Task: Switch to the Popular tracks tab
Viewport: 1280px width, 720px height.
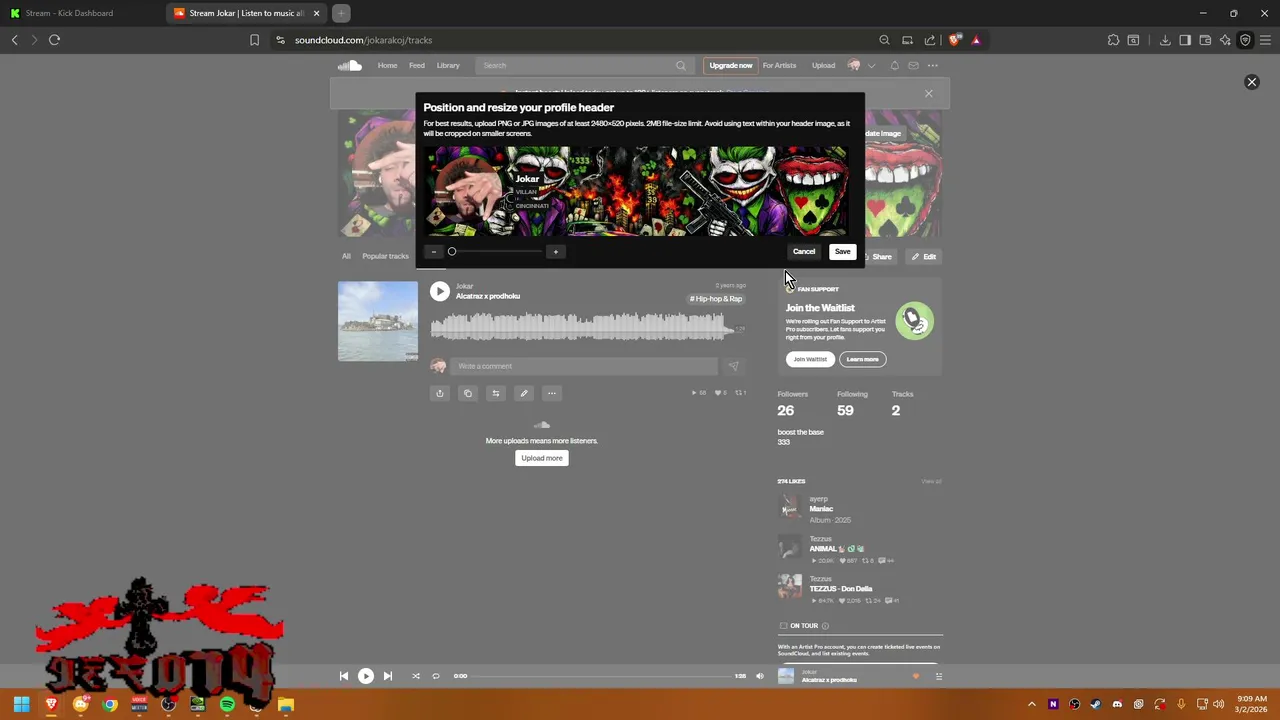Action: [x=385, y=256]
